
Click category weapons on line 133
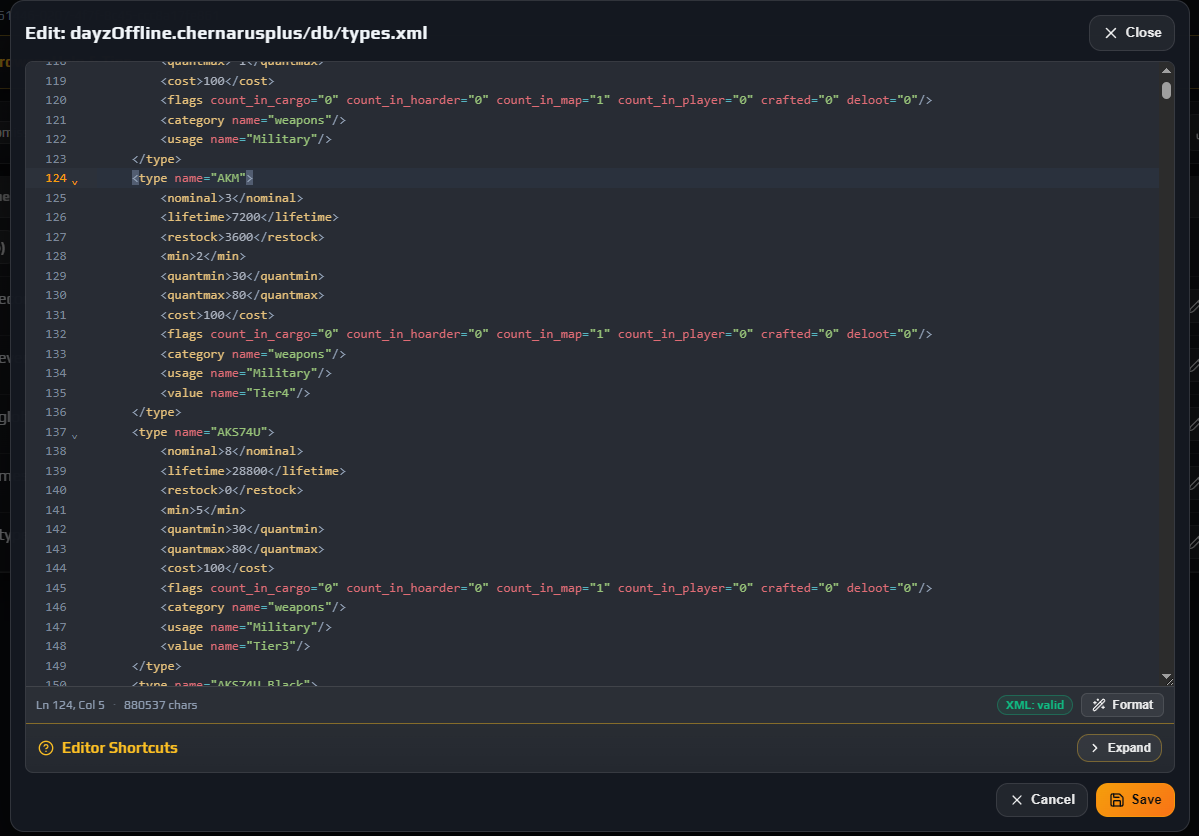(253, 353)
